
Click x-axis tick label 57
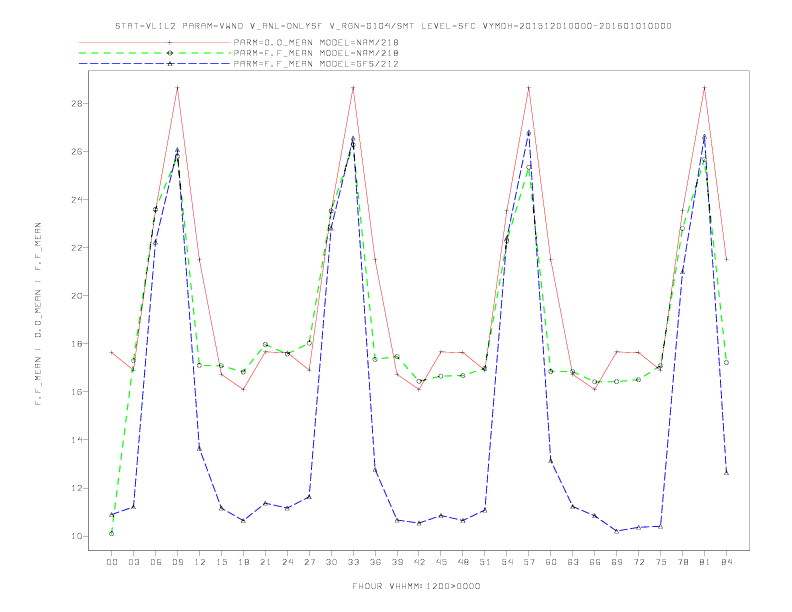click(528, 562)
